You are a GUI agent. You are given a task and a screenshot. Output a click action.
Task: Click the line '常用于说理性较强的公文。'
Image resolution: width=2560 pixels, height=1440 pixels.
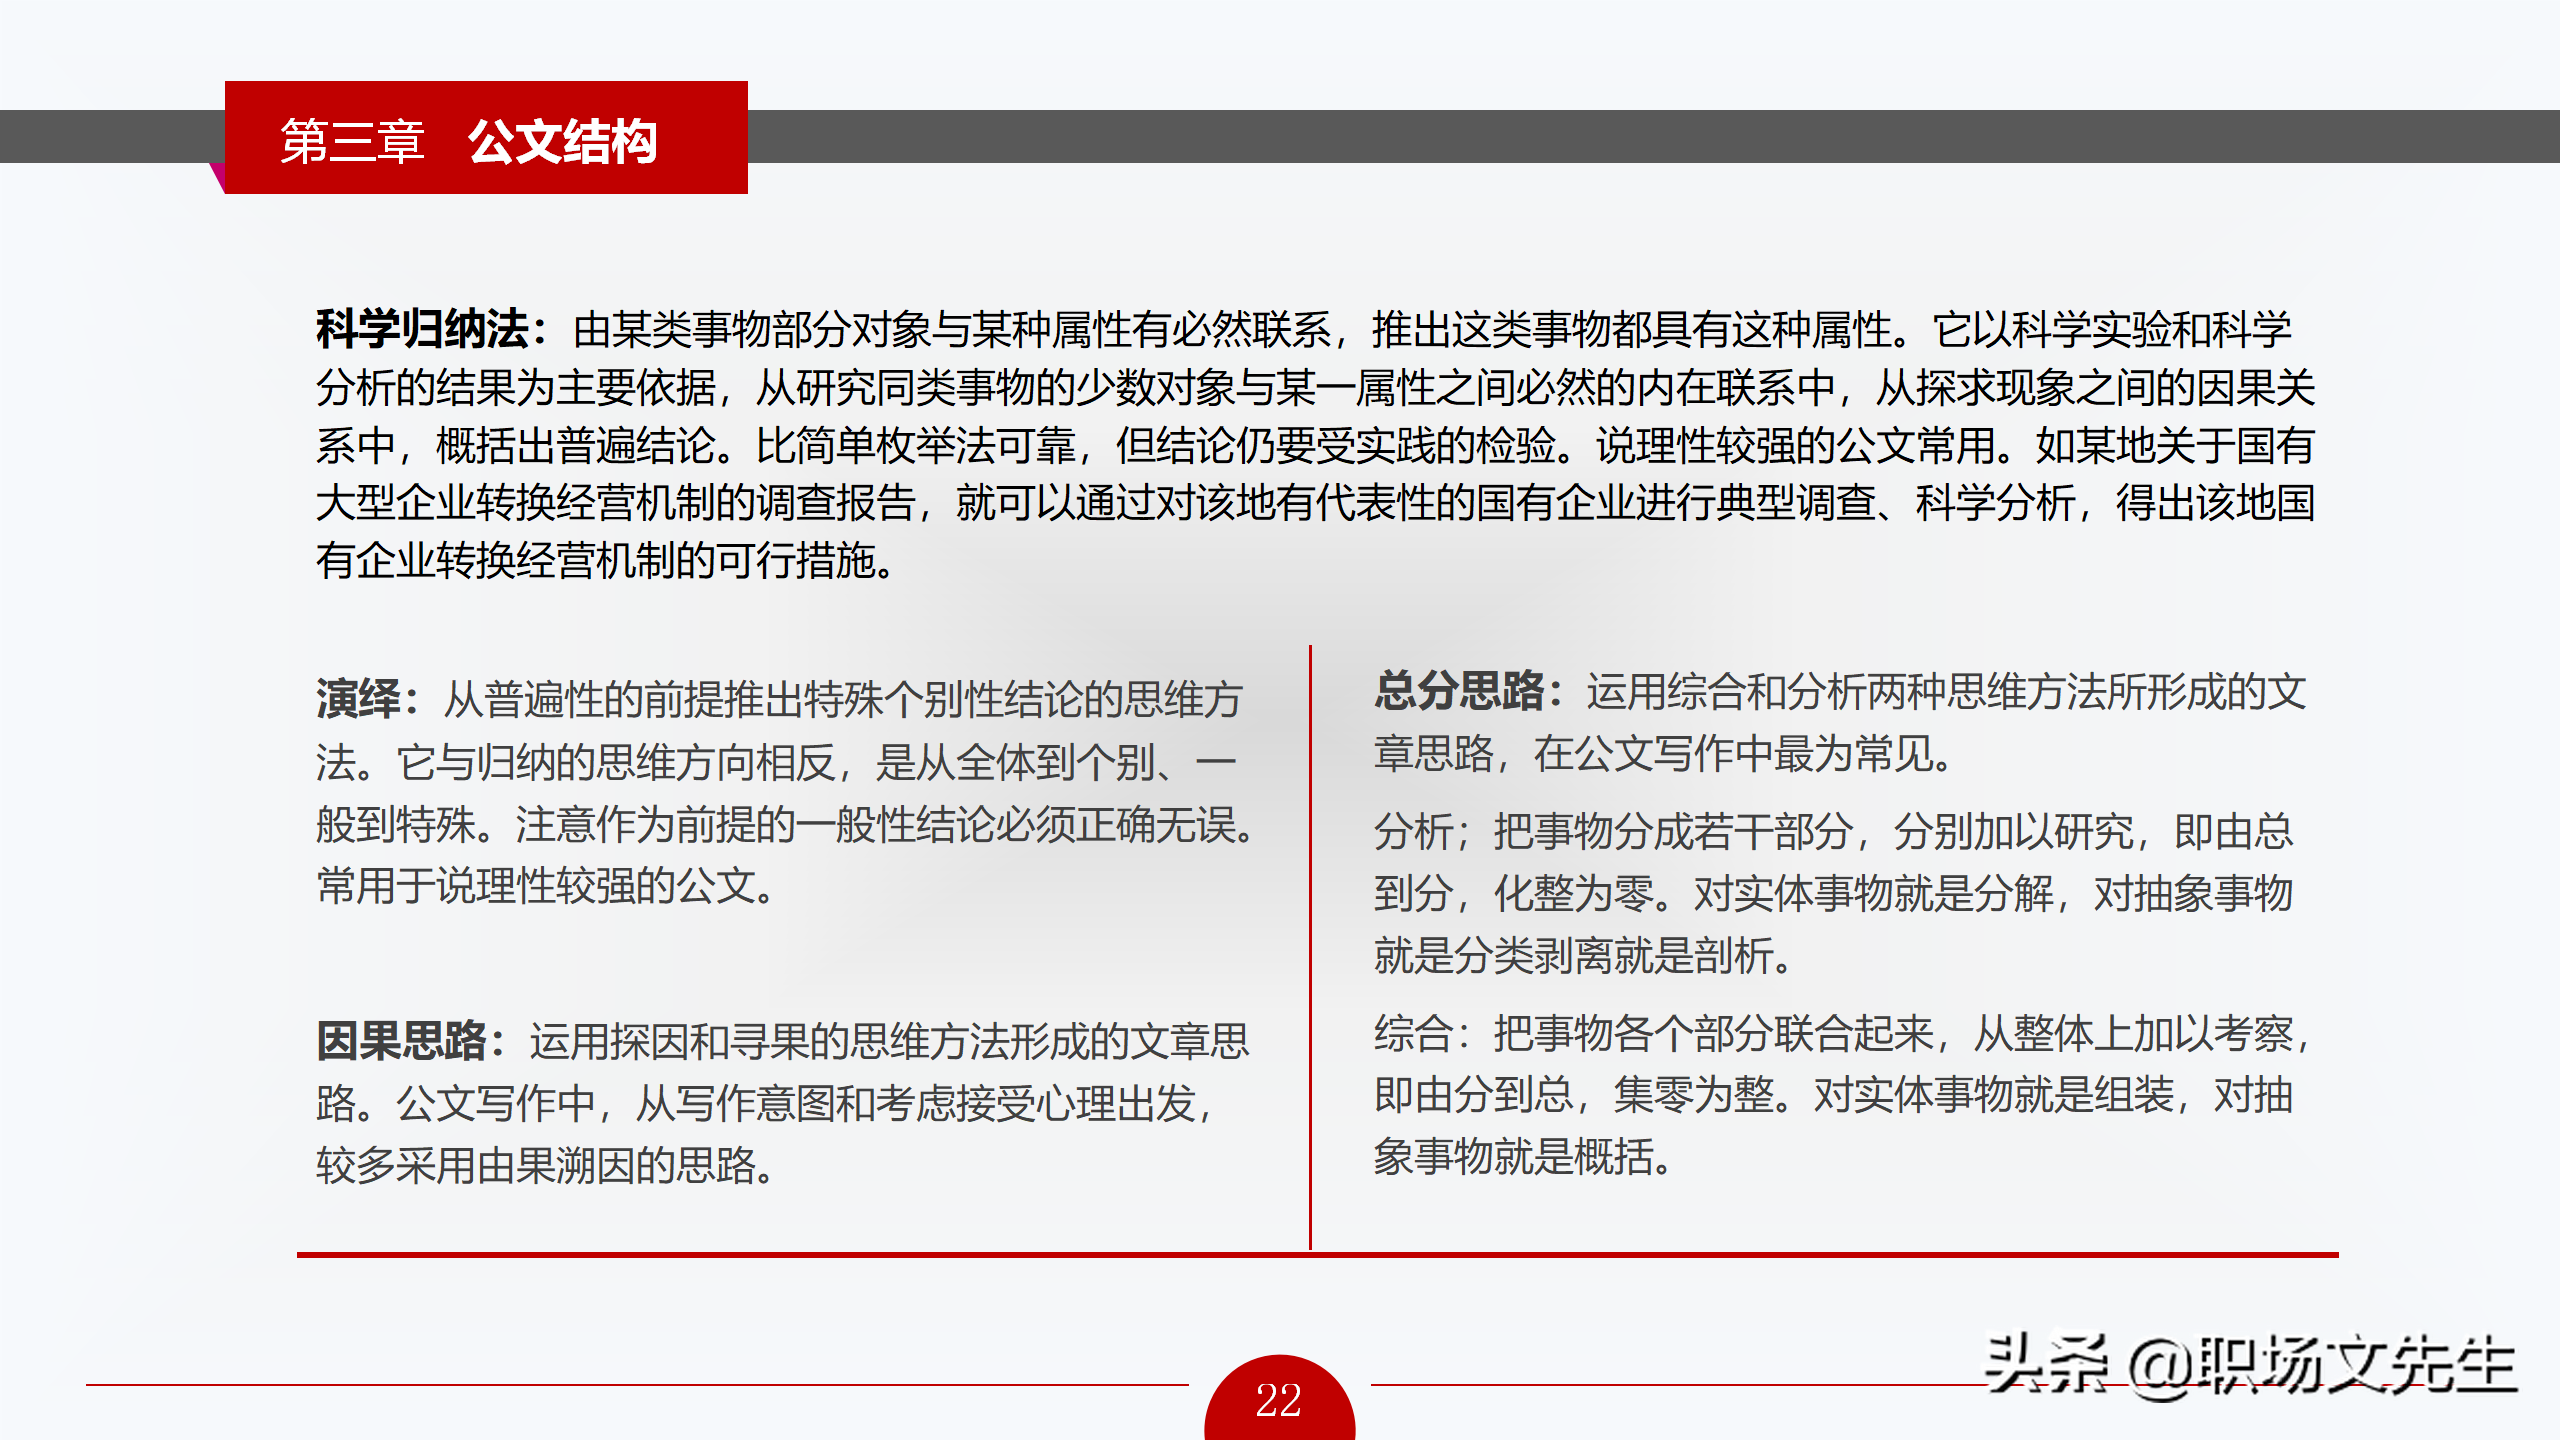tap(546, 886)
